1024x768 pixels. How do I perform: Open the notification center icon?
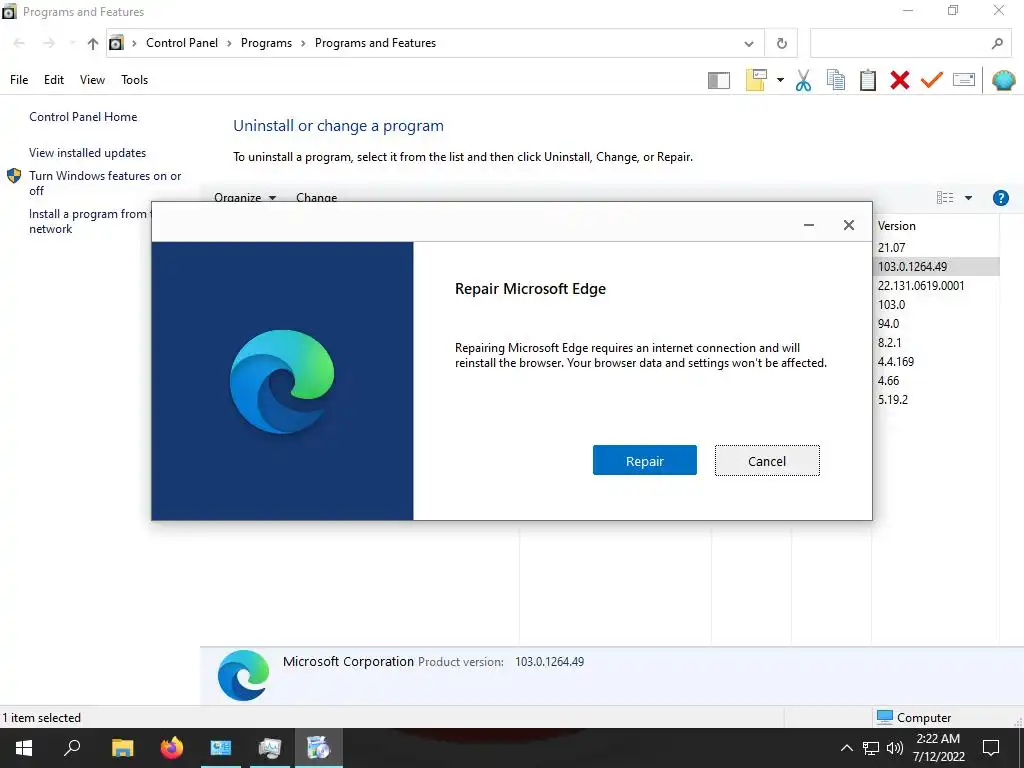click(x=991, y=748)
